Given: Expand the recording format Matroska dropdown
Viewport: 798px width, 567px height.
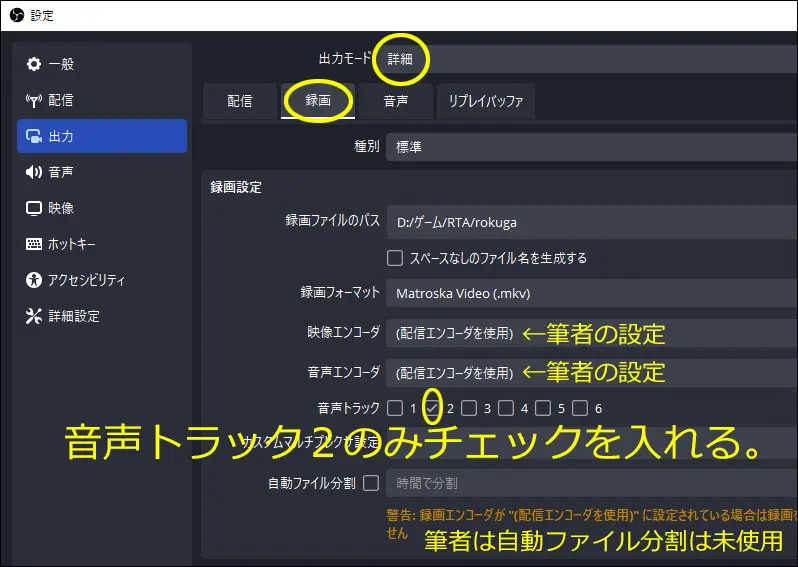Looking at the screenshot, I should (590, 293).
